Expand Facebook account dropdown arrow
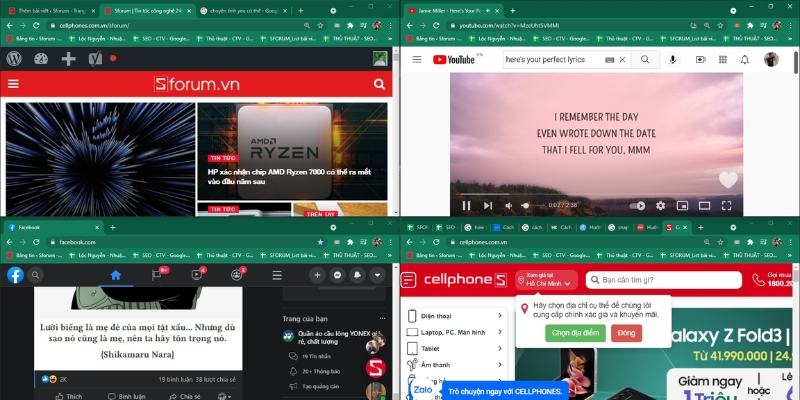The height and width of the screenshot is (400, 800). tap(377, 275)
